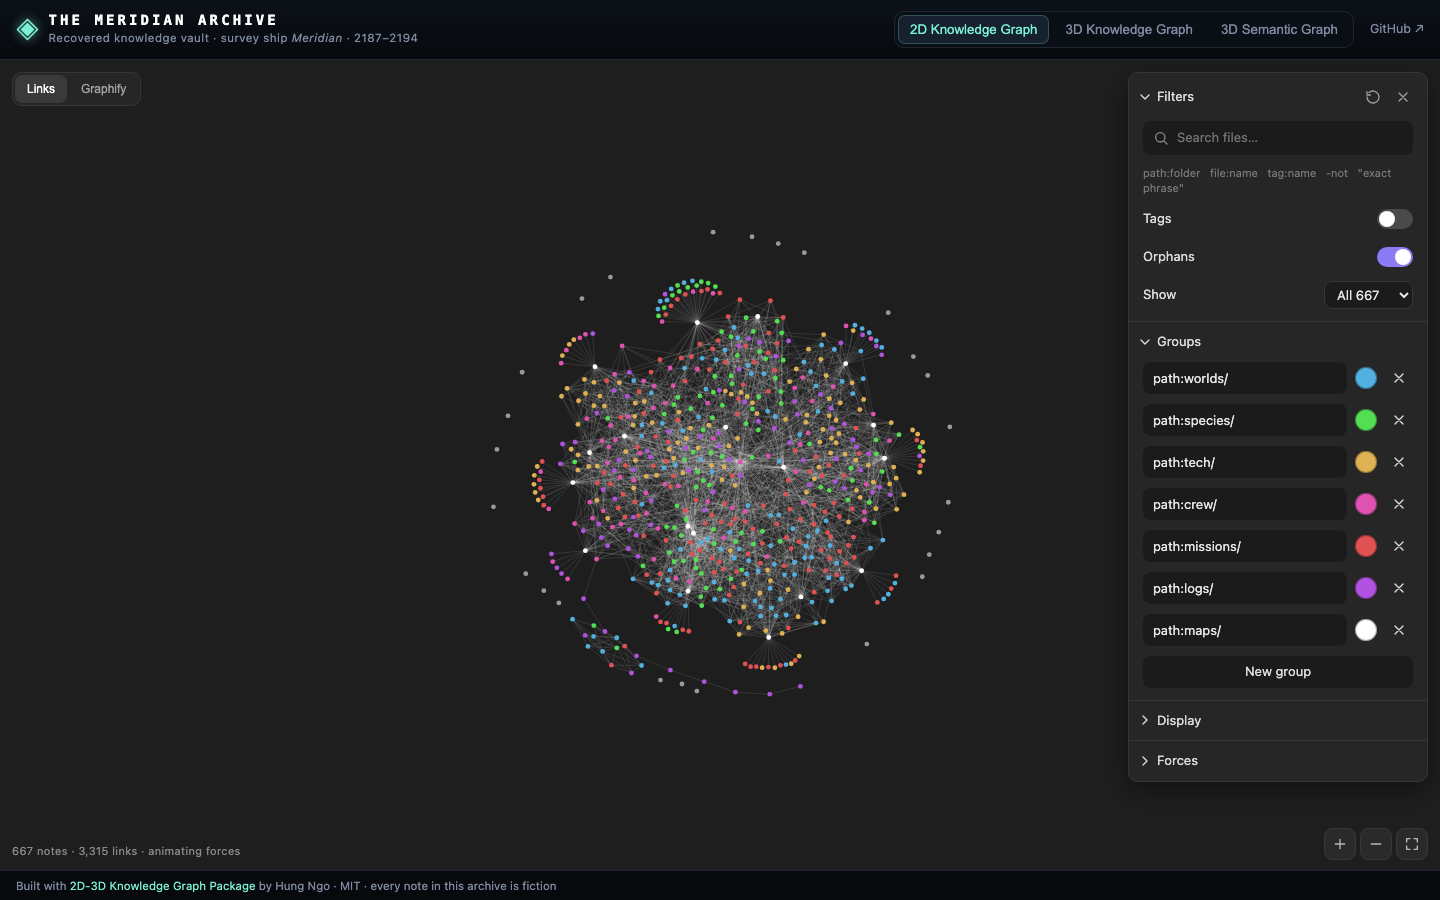Edit the path:species/ group query
1440x900 pixels.
pos(1245,420)
